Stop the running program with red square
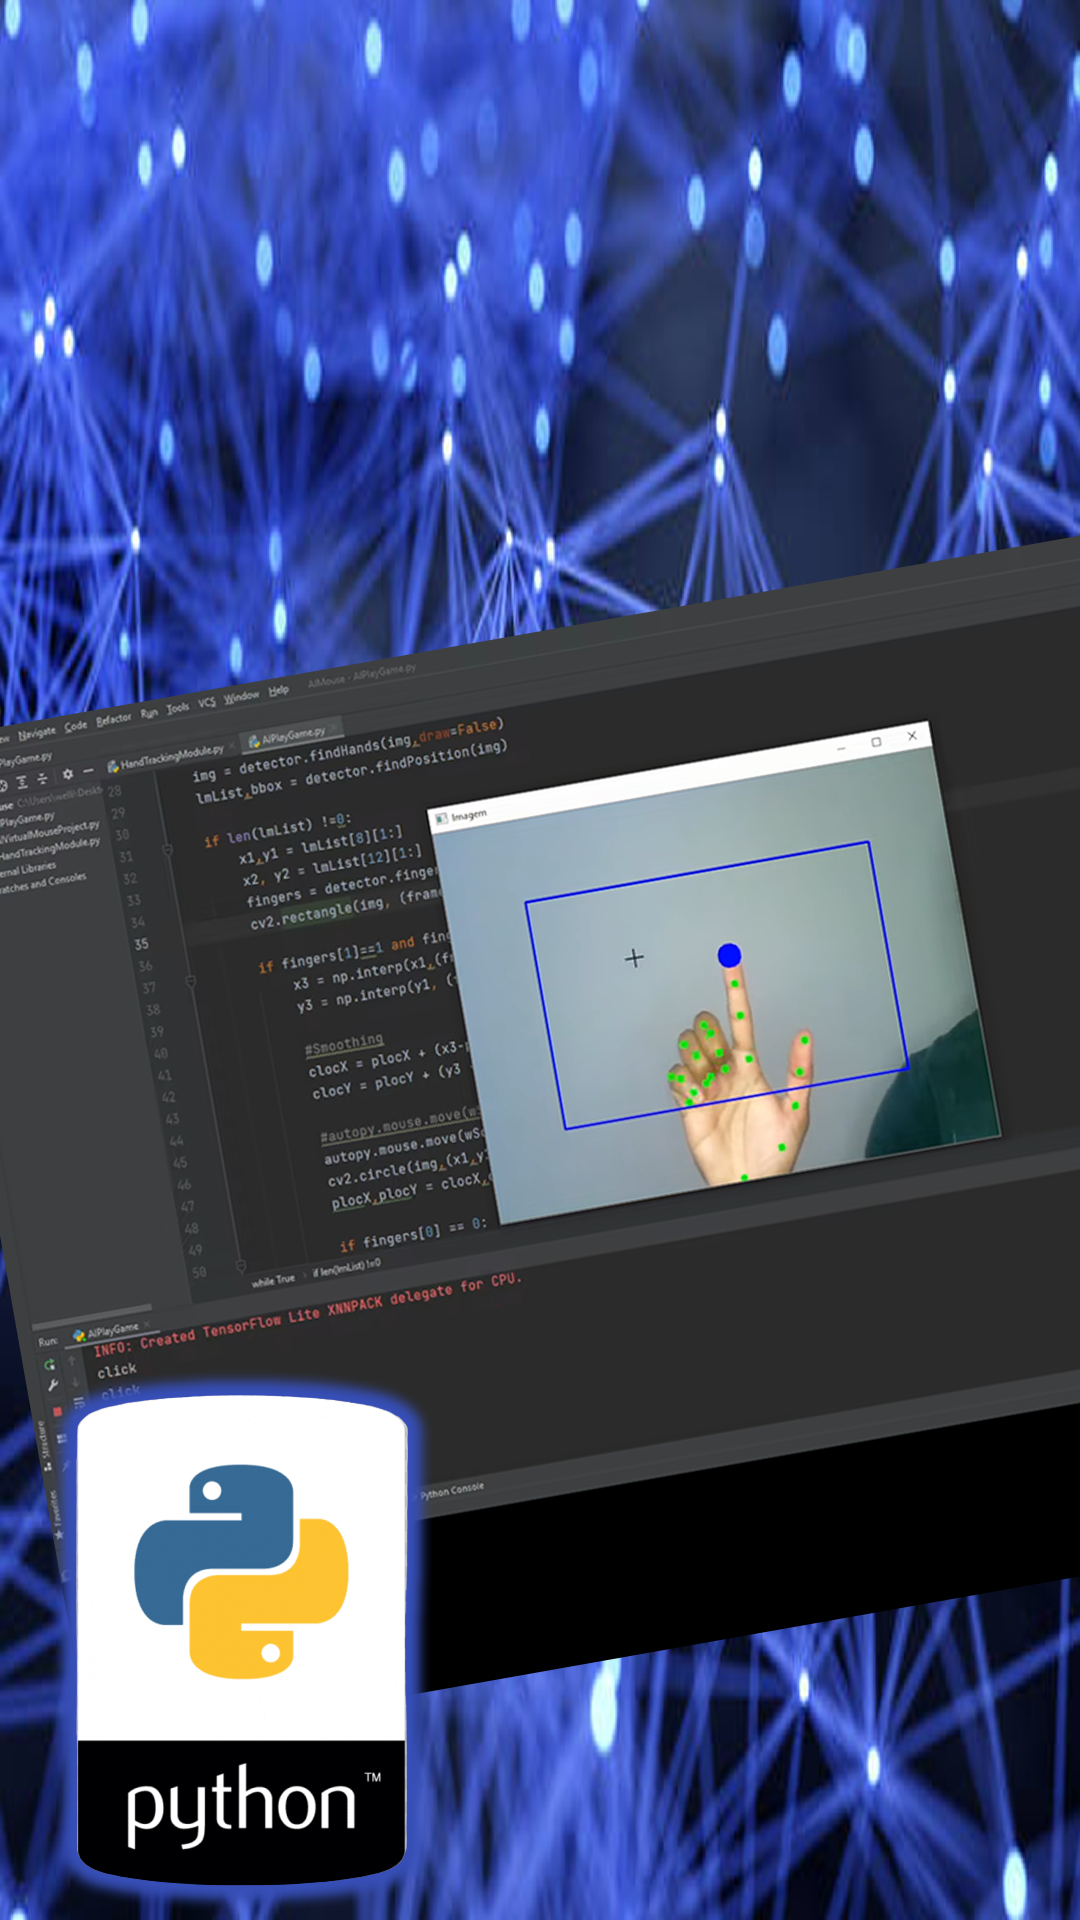The height and width of the screenshot is (1920, 1080). [57, 1411]
